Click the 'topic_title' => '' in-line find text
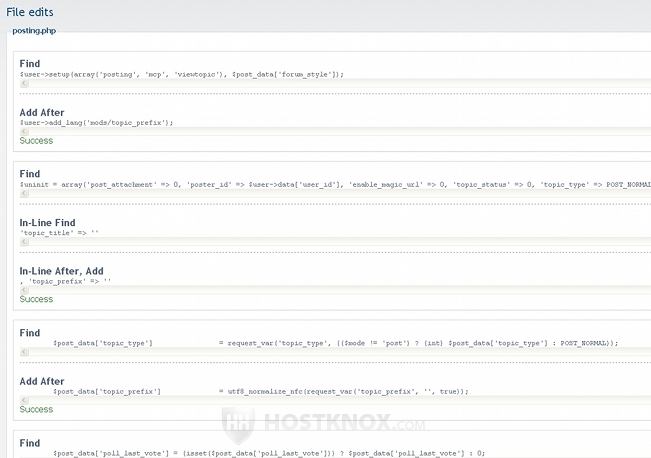This screenshot has height=458, width=651. 59,232
